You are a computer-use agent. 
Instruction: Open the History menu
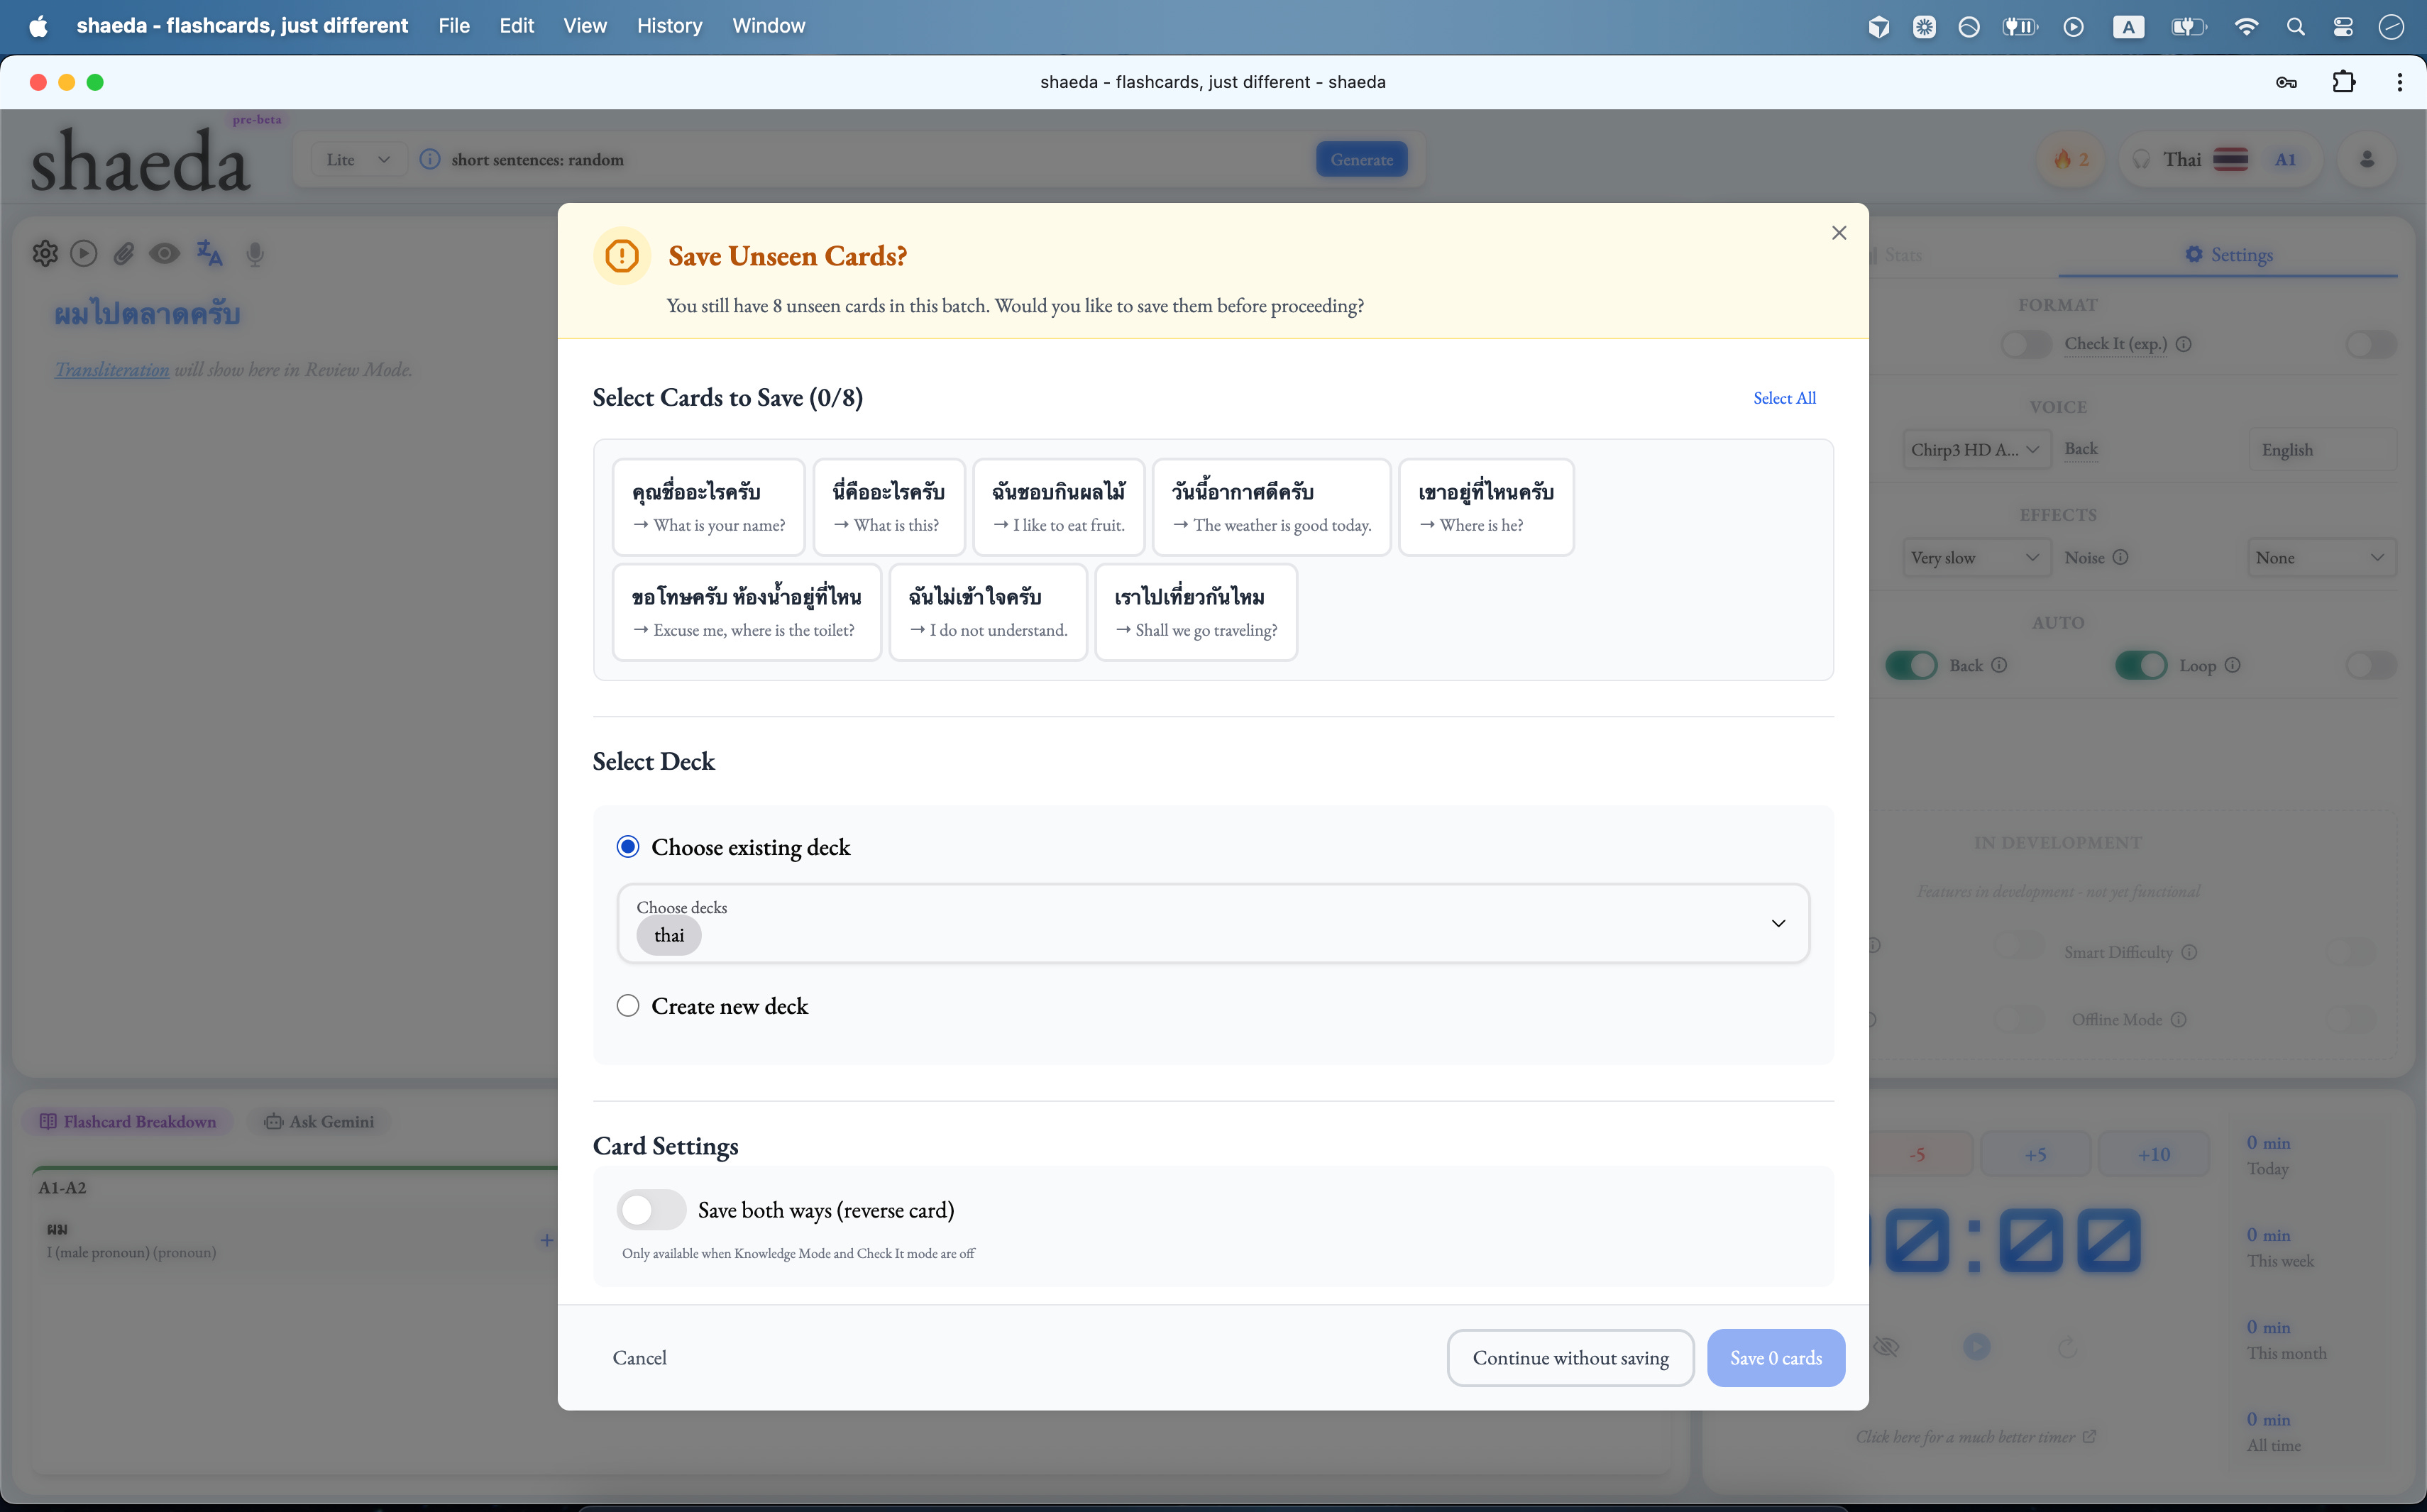point(669,26)
